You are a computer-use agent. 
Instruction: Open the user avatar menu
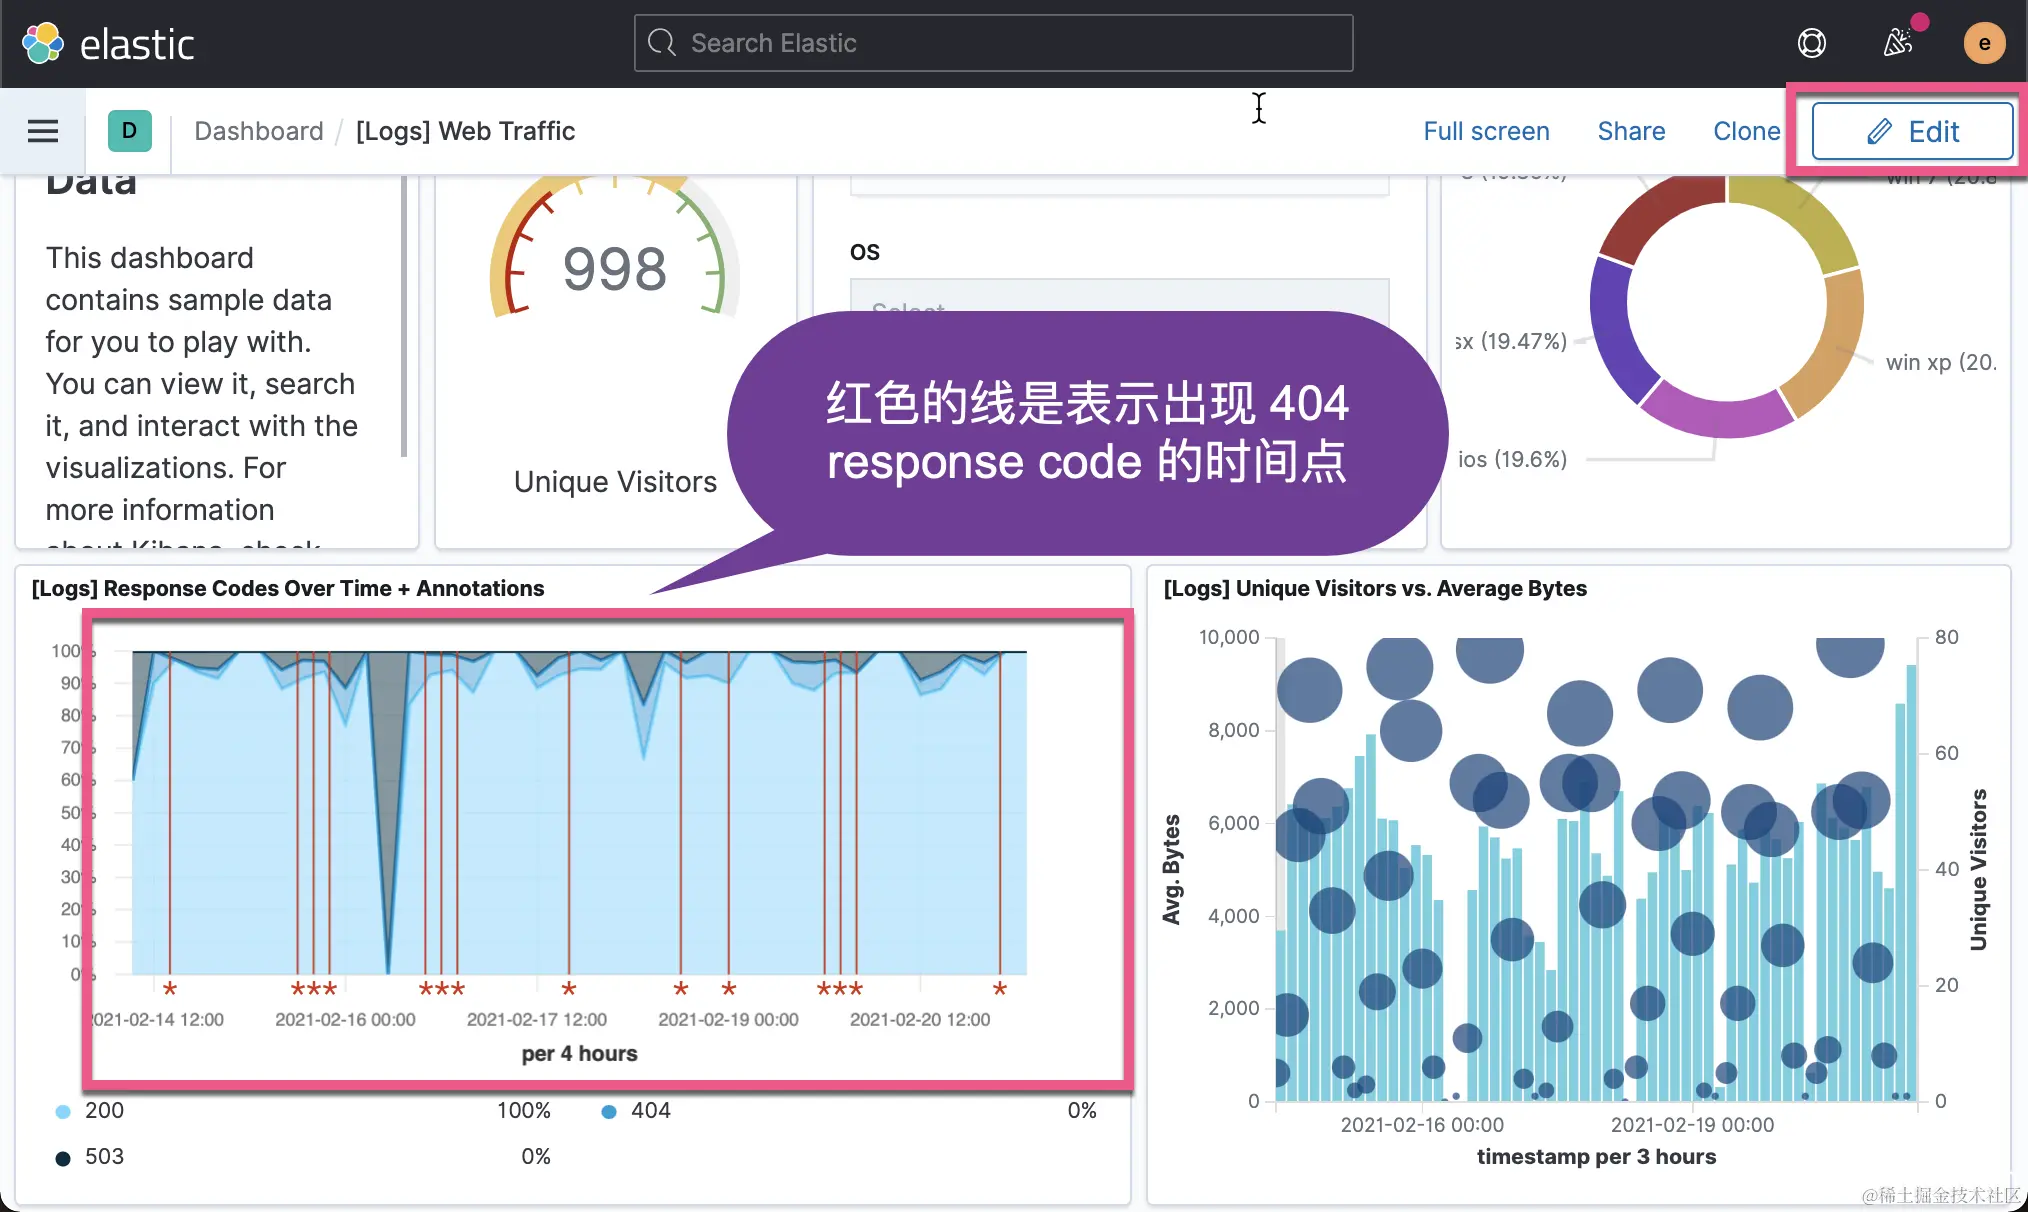(x=1984, y=43)
